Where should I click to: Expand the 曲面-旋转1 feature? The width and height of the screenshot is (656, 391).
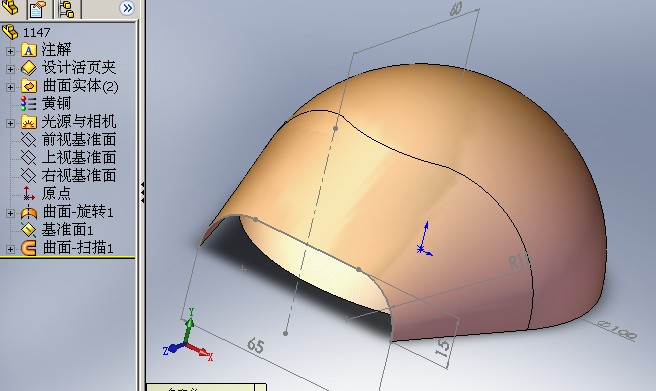pos(10,213)
